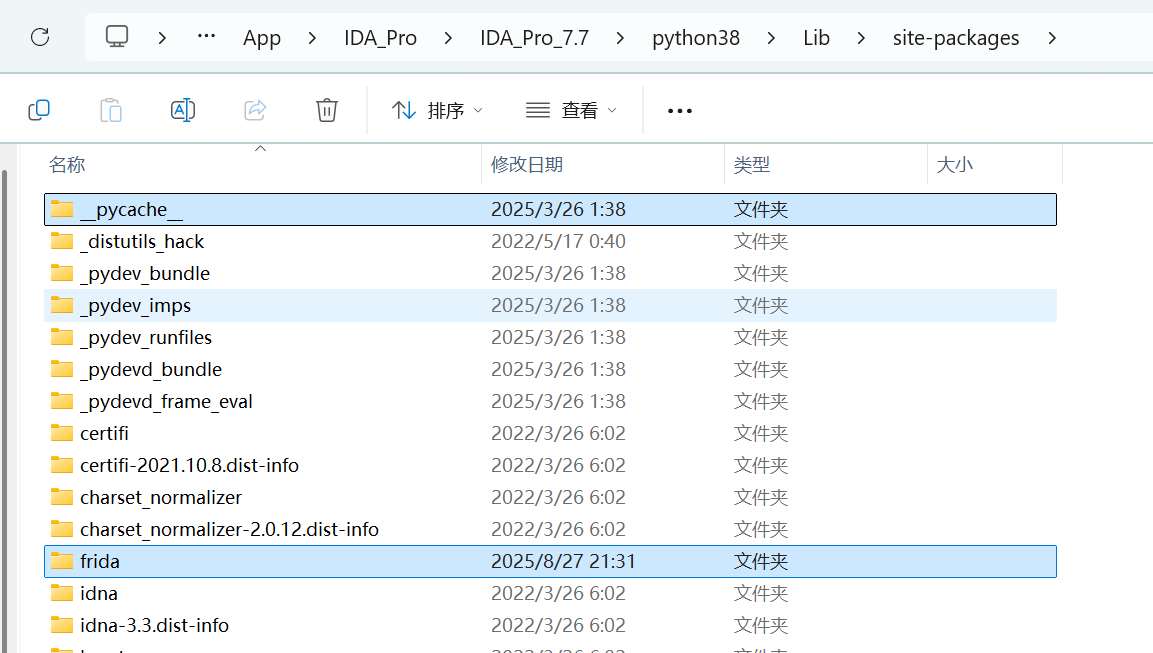Click the charset_normalizer folder icon
The width and height of the screenshot is (1153, 653).
pos(62,497)
